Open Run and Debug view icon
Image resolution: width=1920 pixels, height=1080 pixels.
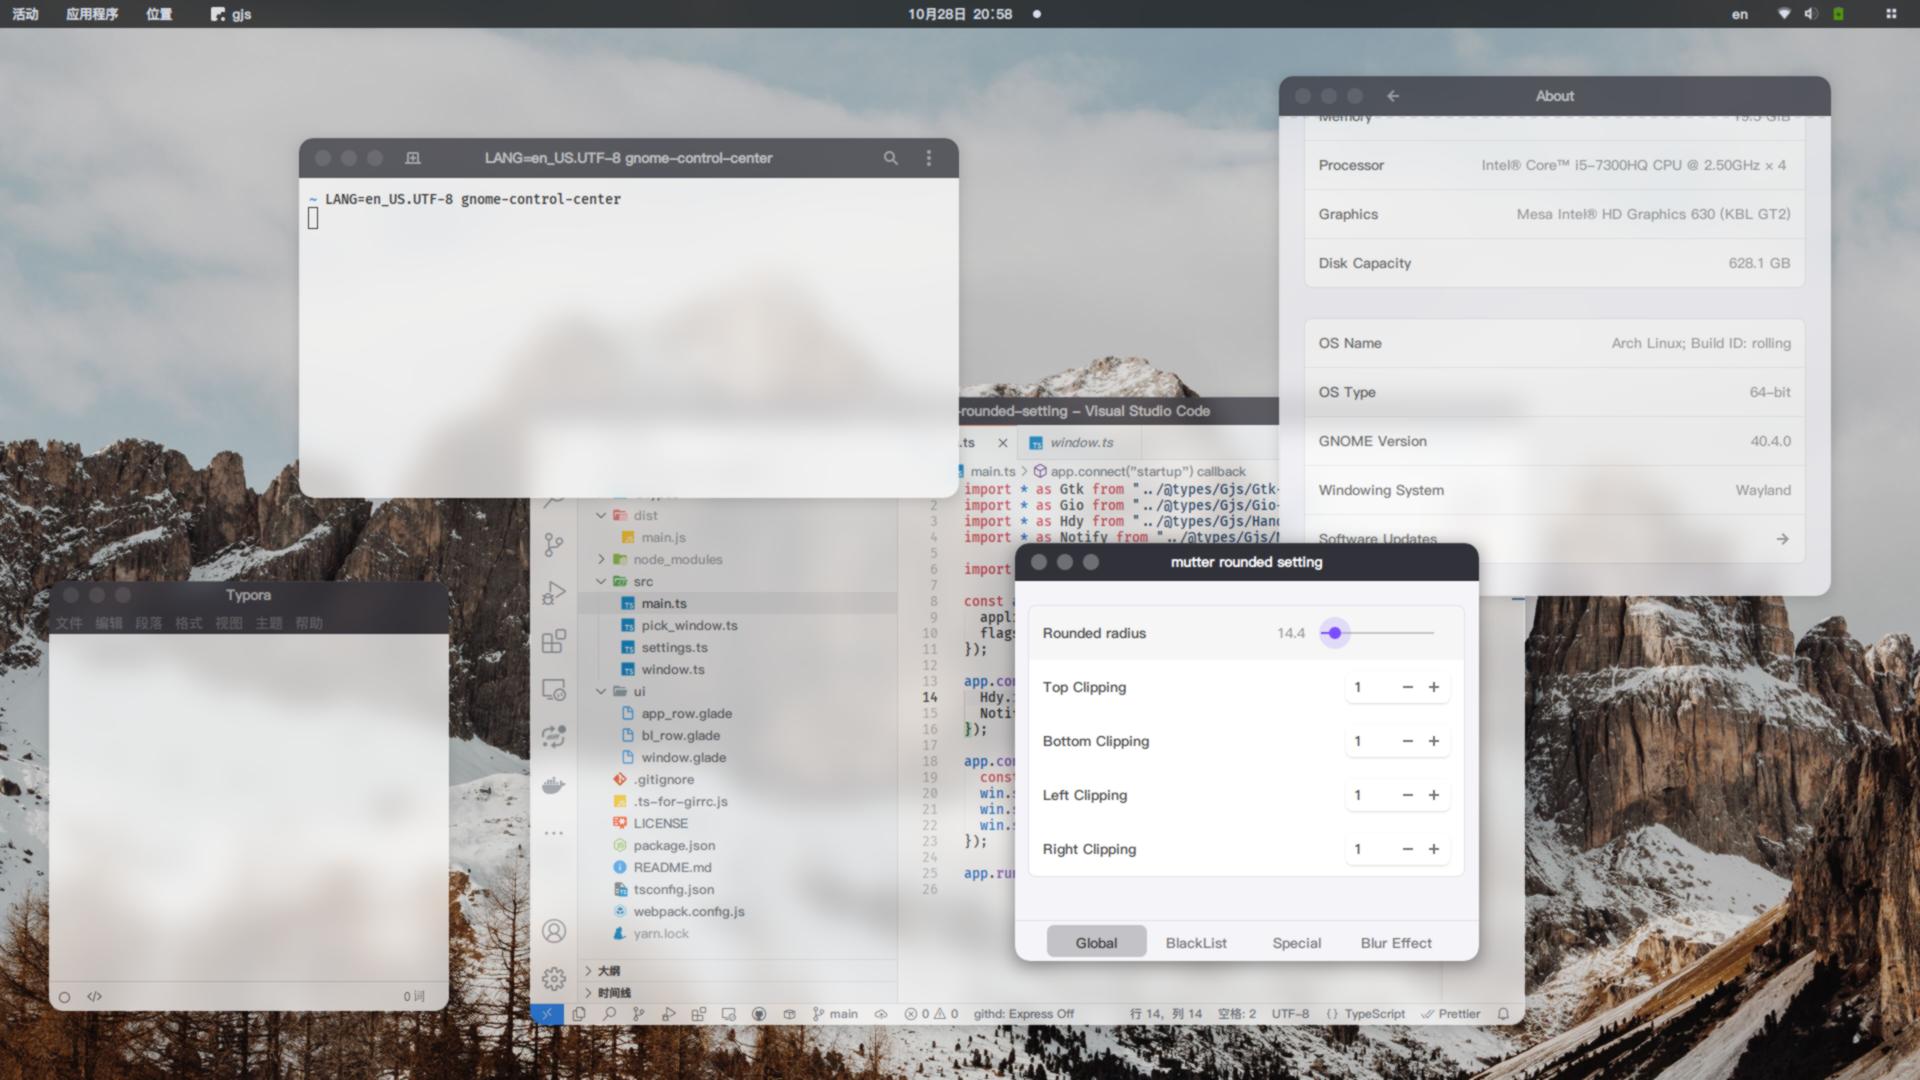pos(553,593)
